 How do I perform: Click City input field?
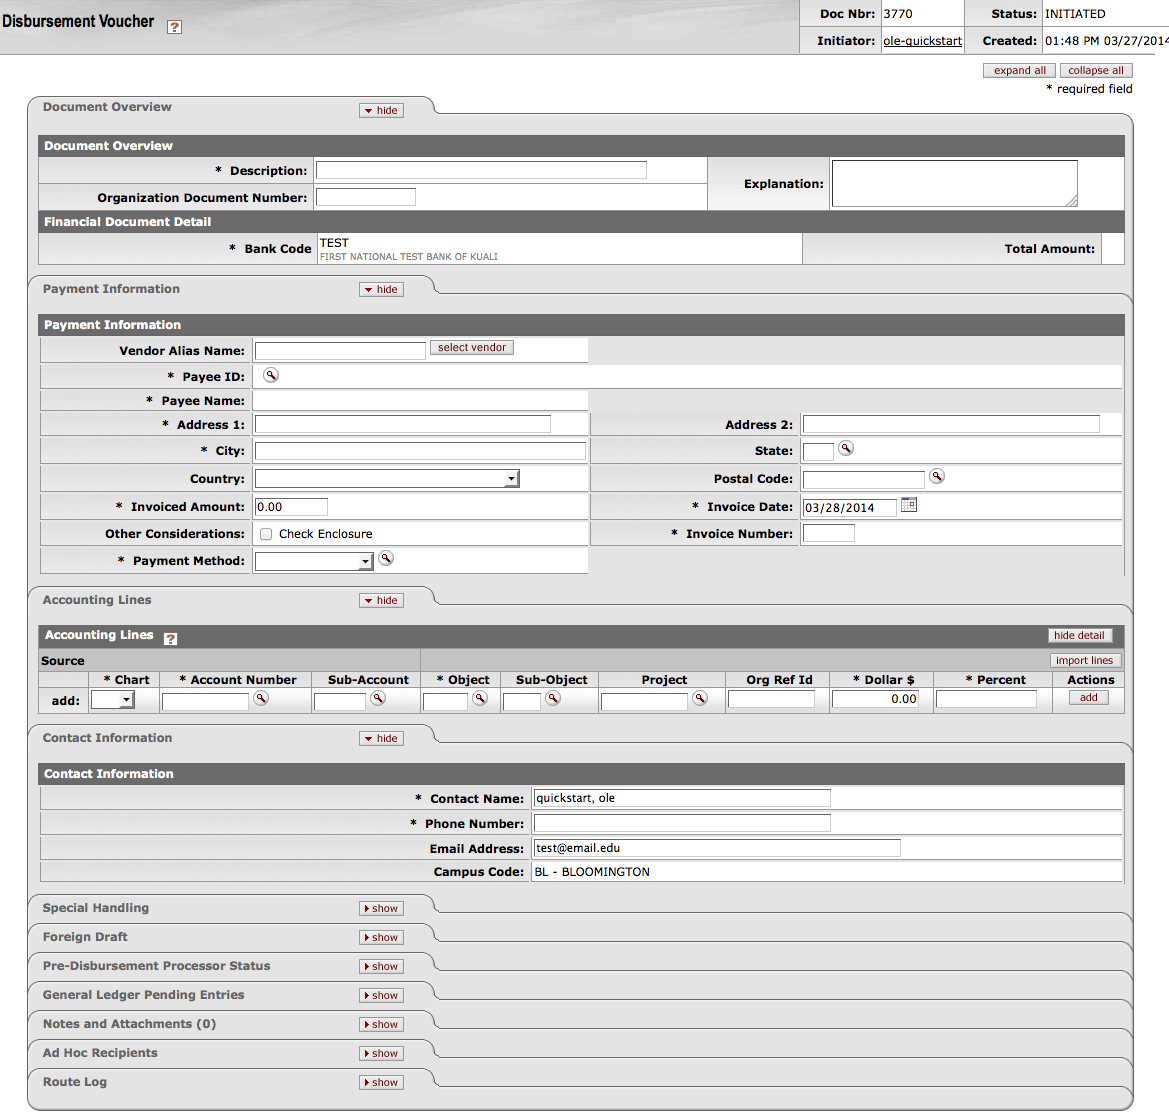[x=420, y=450]
